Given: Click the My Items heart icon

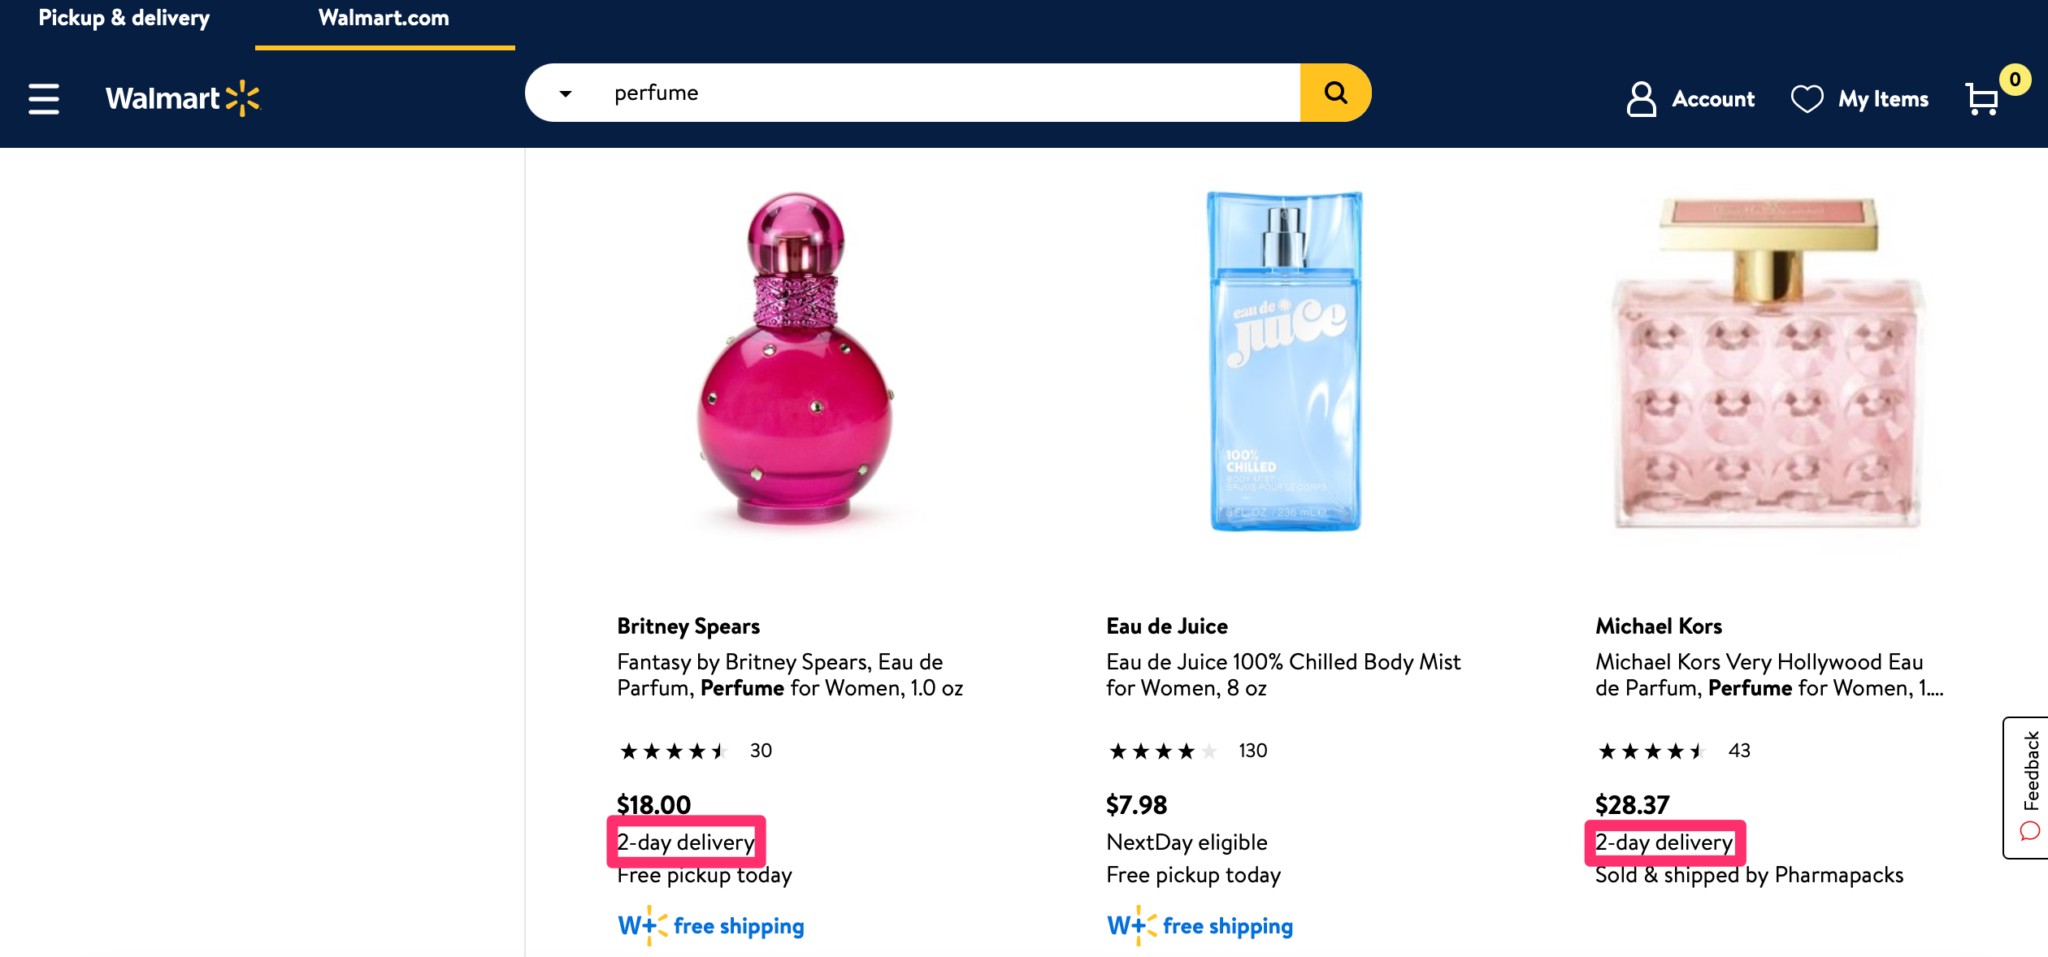Looking at the screenshot, I should click(x=1806, y=98).
